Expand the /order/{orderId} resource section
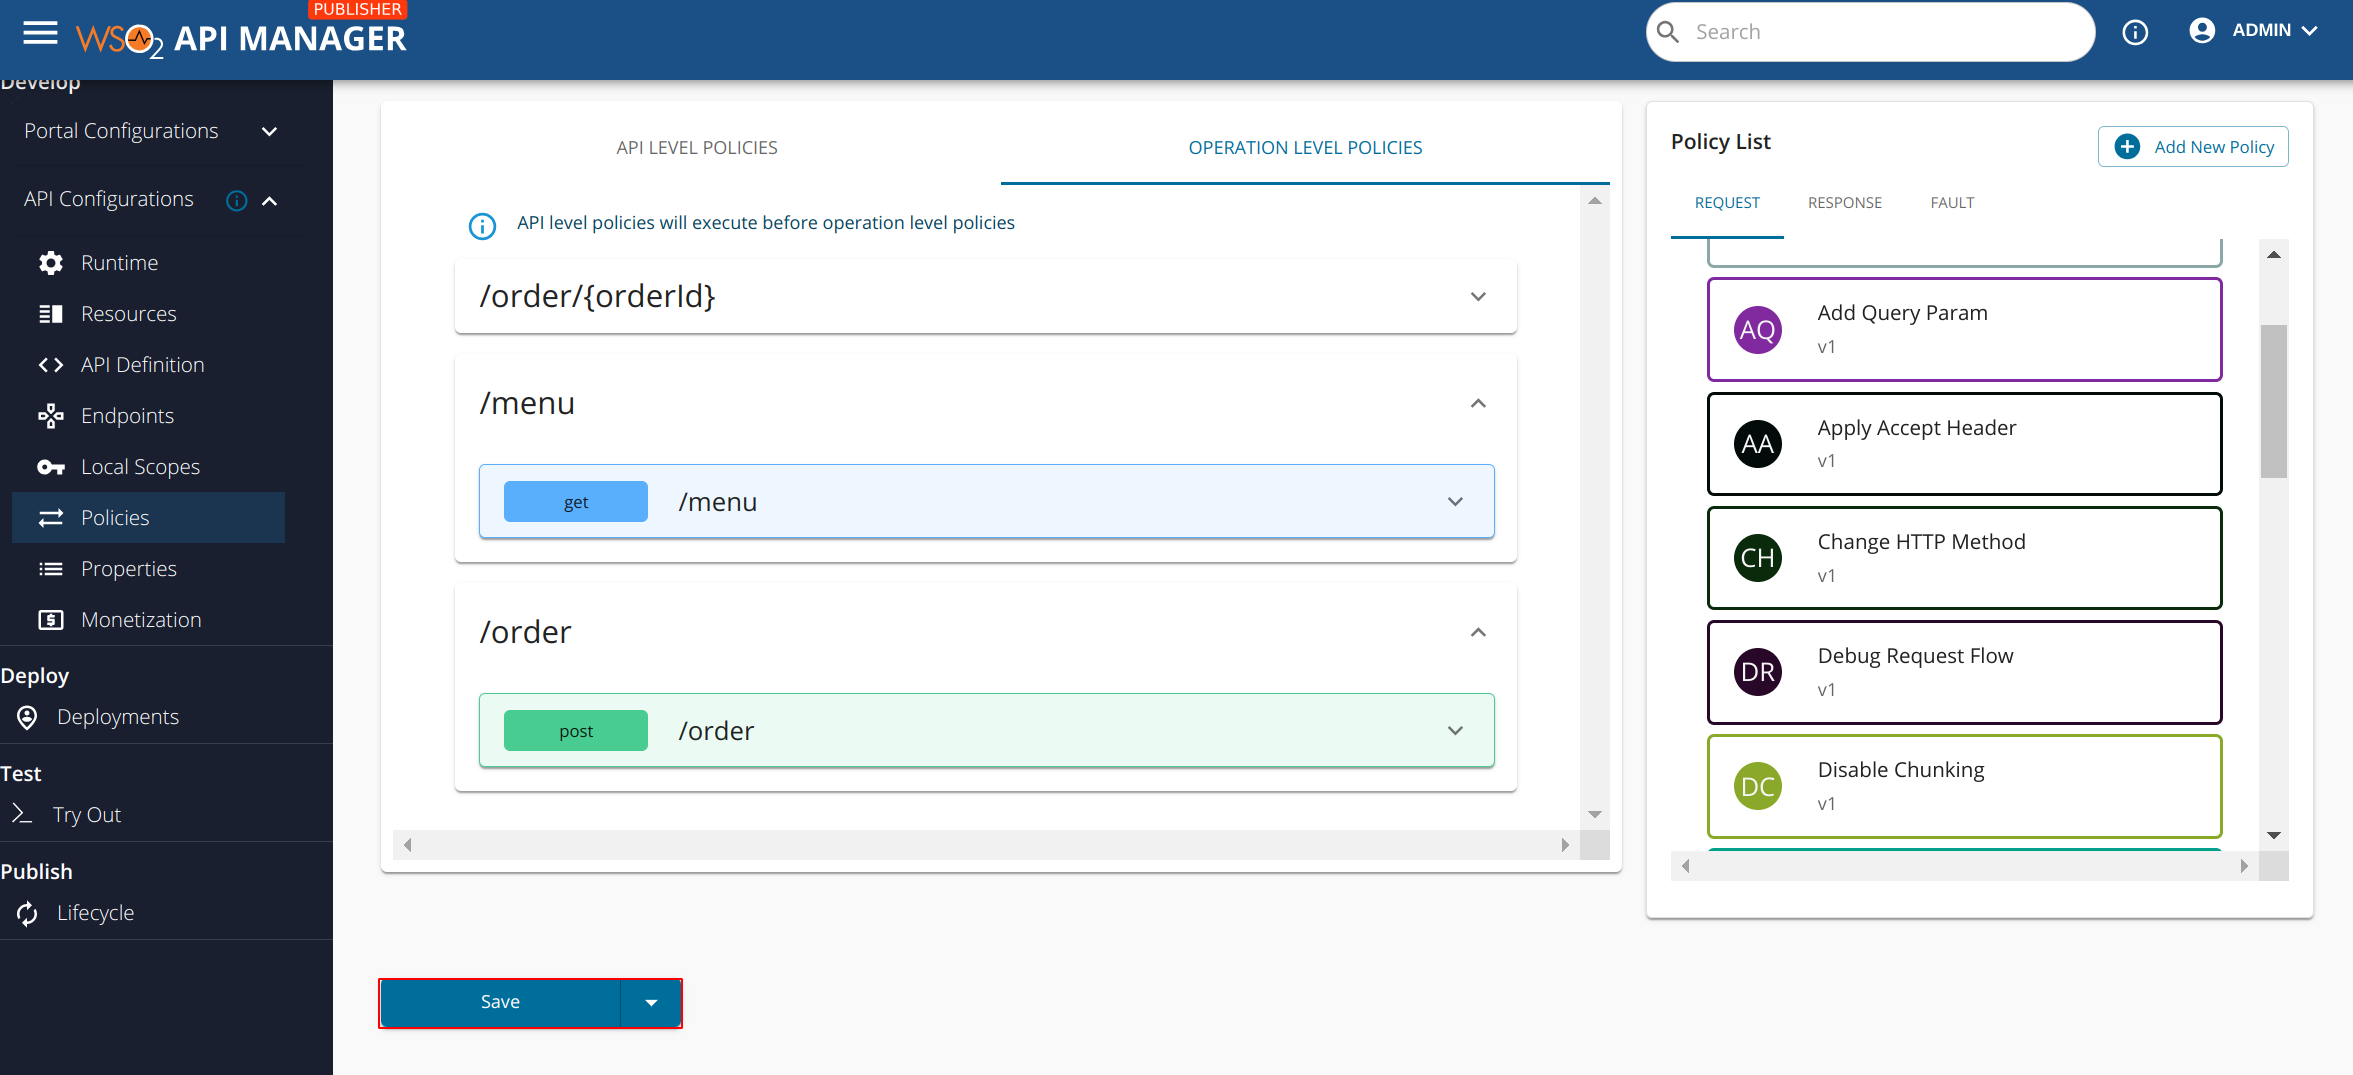2353x1075 pixels. [1477, 296]
